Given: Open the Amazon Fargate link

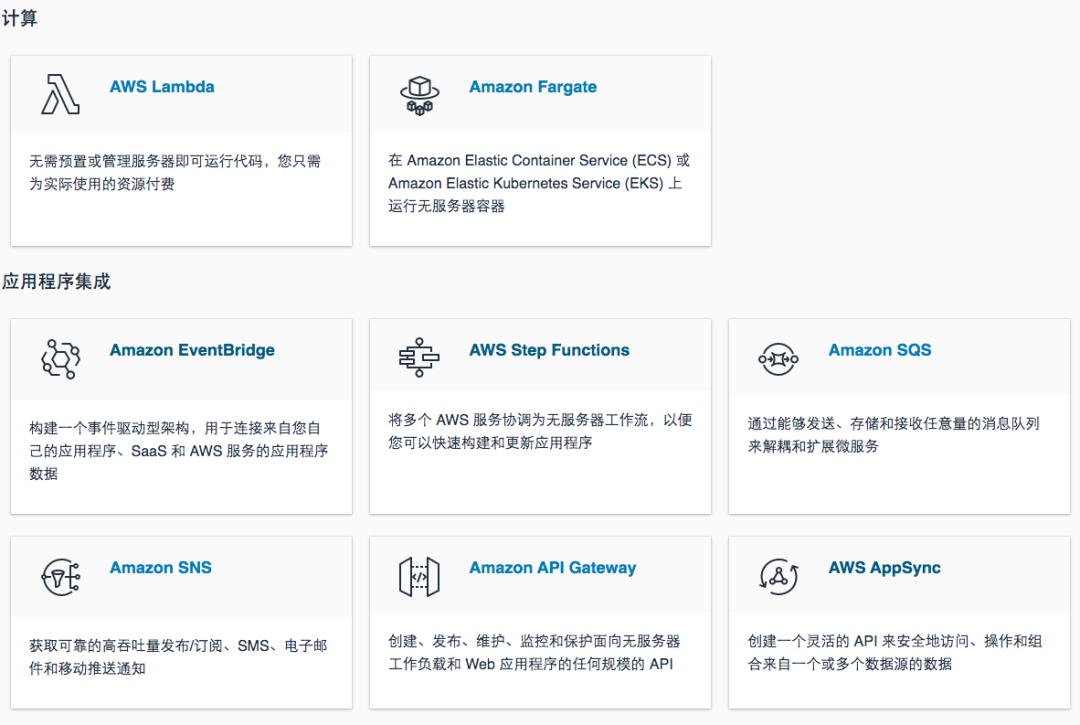Looking at the screenshot, I should point(533,87).
